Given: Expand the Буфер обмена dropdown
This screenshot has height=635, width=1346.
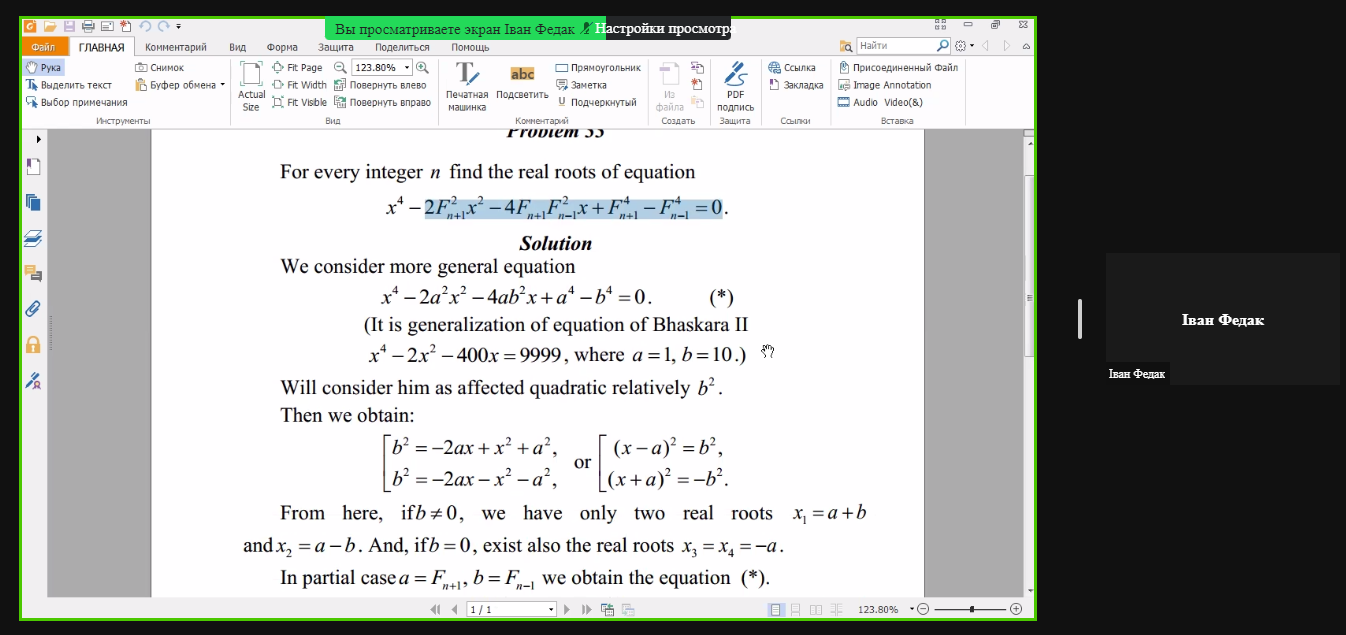Looking at the screenshot, I should pyautogui.click(x=222, y=85).
